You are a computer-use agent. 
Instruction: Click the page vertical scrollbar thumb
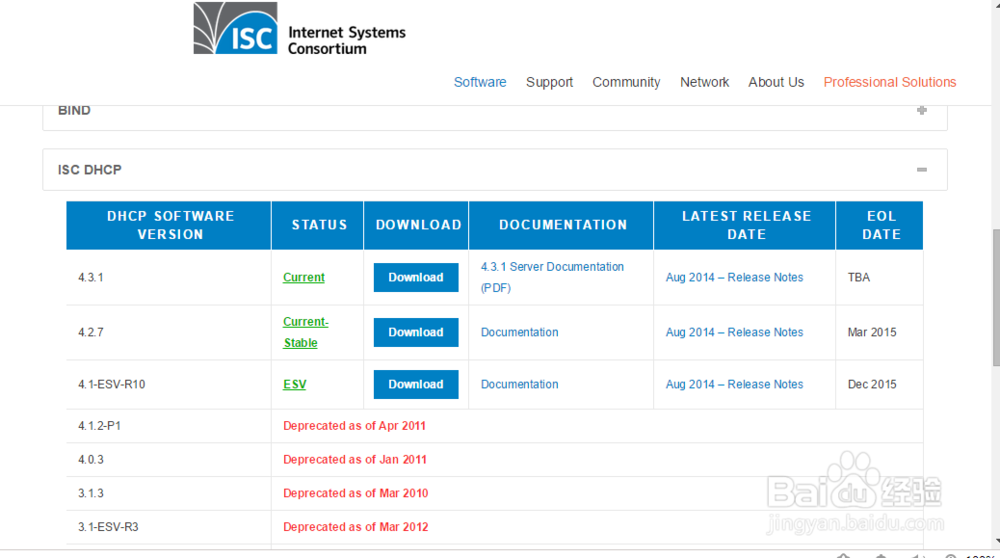tap(996, 297)
